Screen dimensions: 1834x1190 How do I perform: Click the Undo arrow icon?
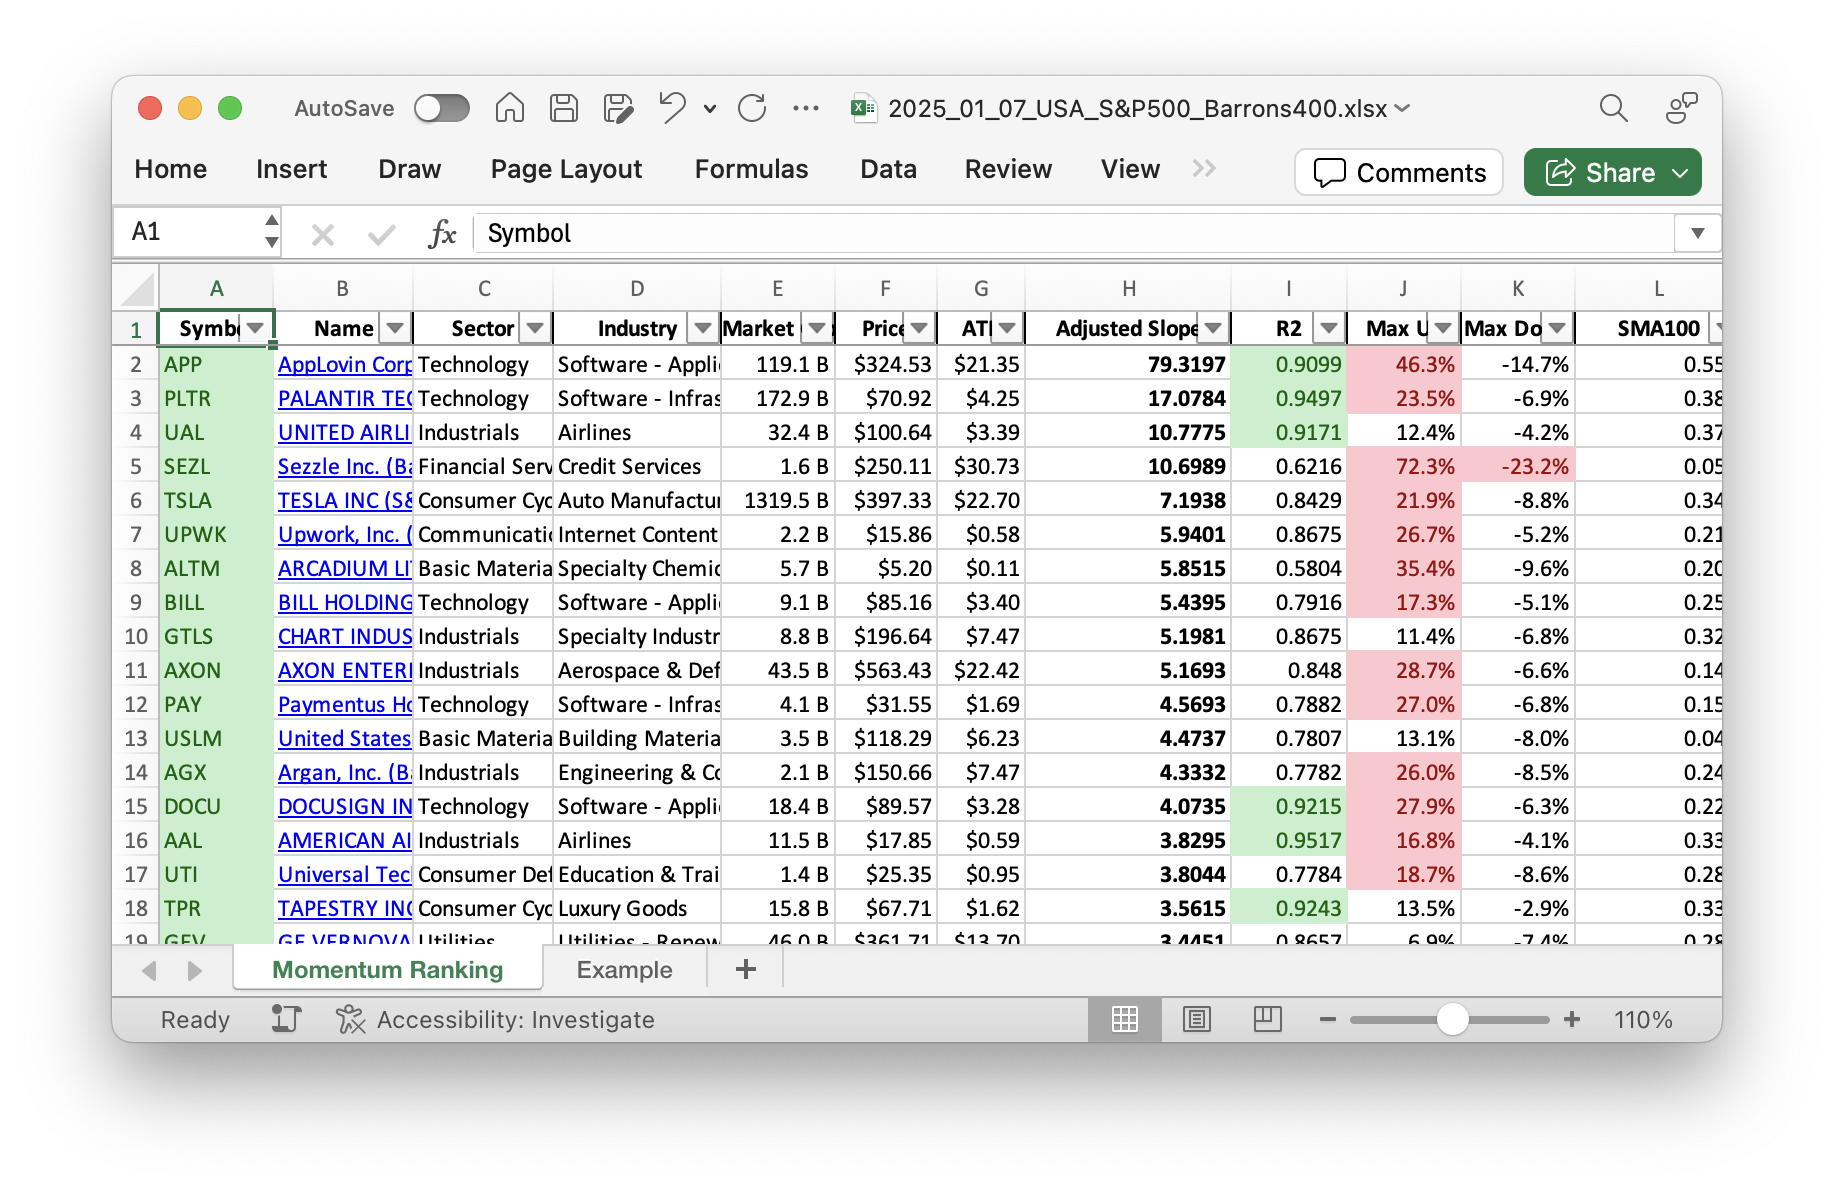pos(672,108)
